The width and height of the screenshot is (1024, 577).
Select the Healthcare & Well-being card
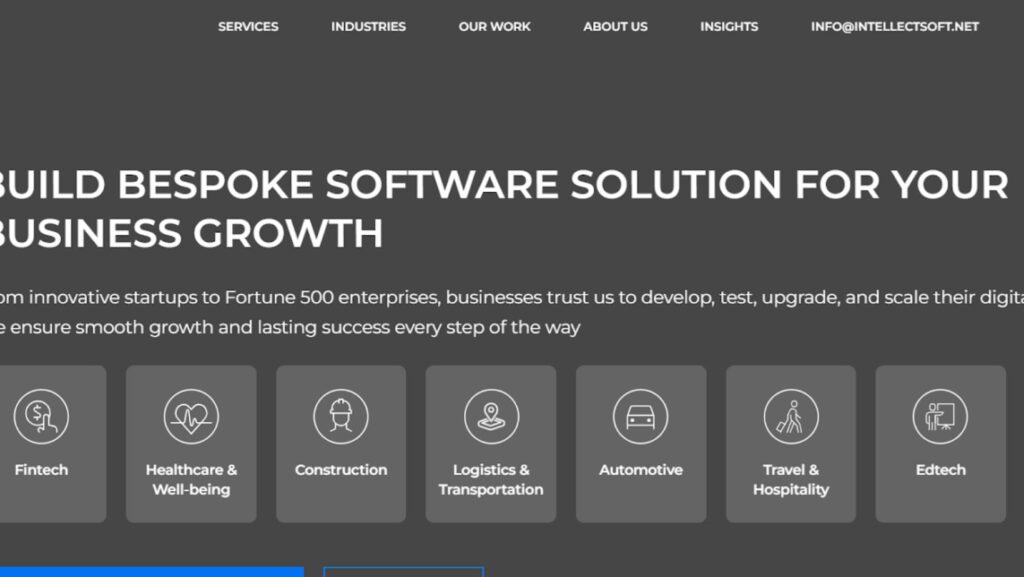click(191, 444)
